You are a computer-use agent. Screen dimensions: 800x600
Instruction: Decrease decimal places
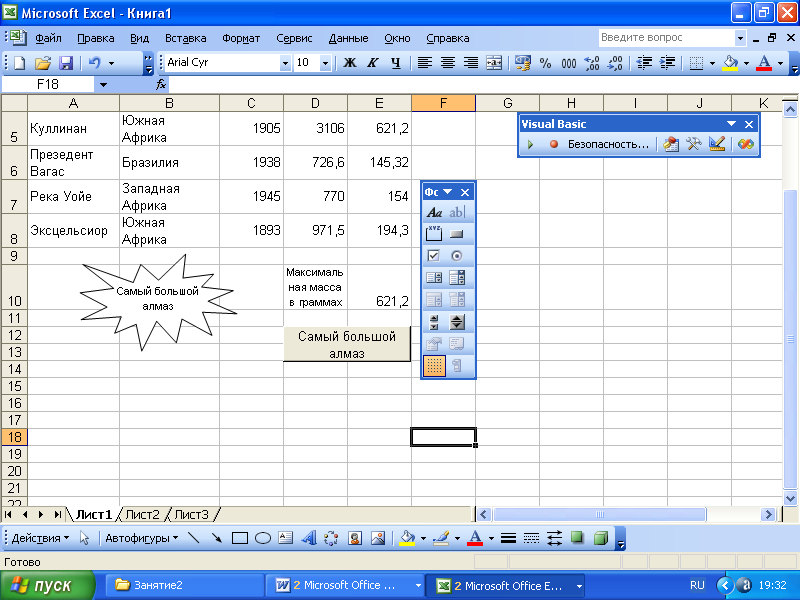615,63
